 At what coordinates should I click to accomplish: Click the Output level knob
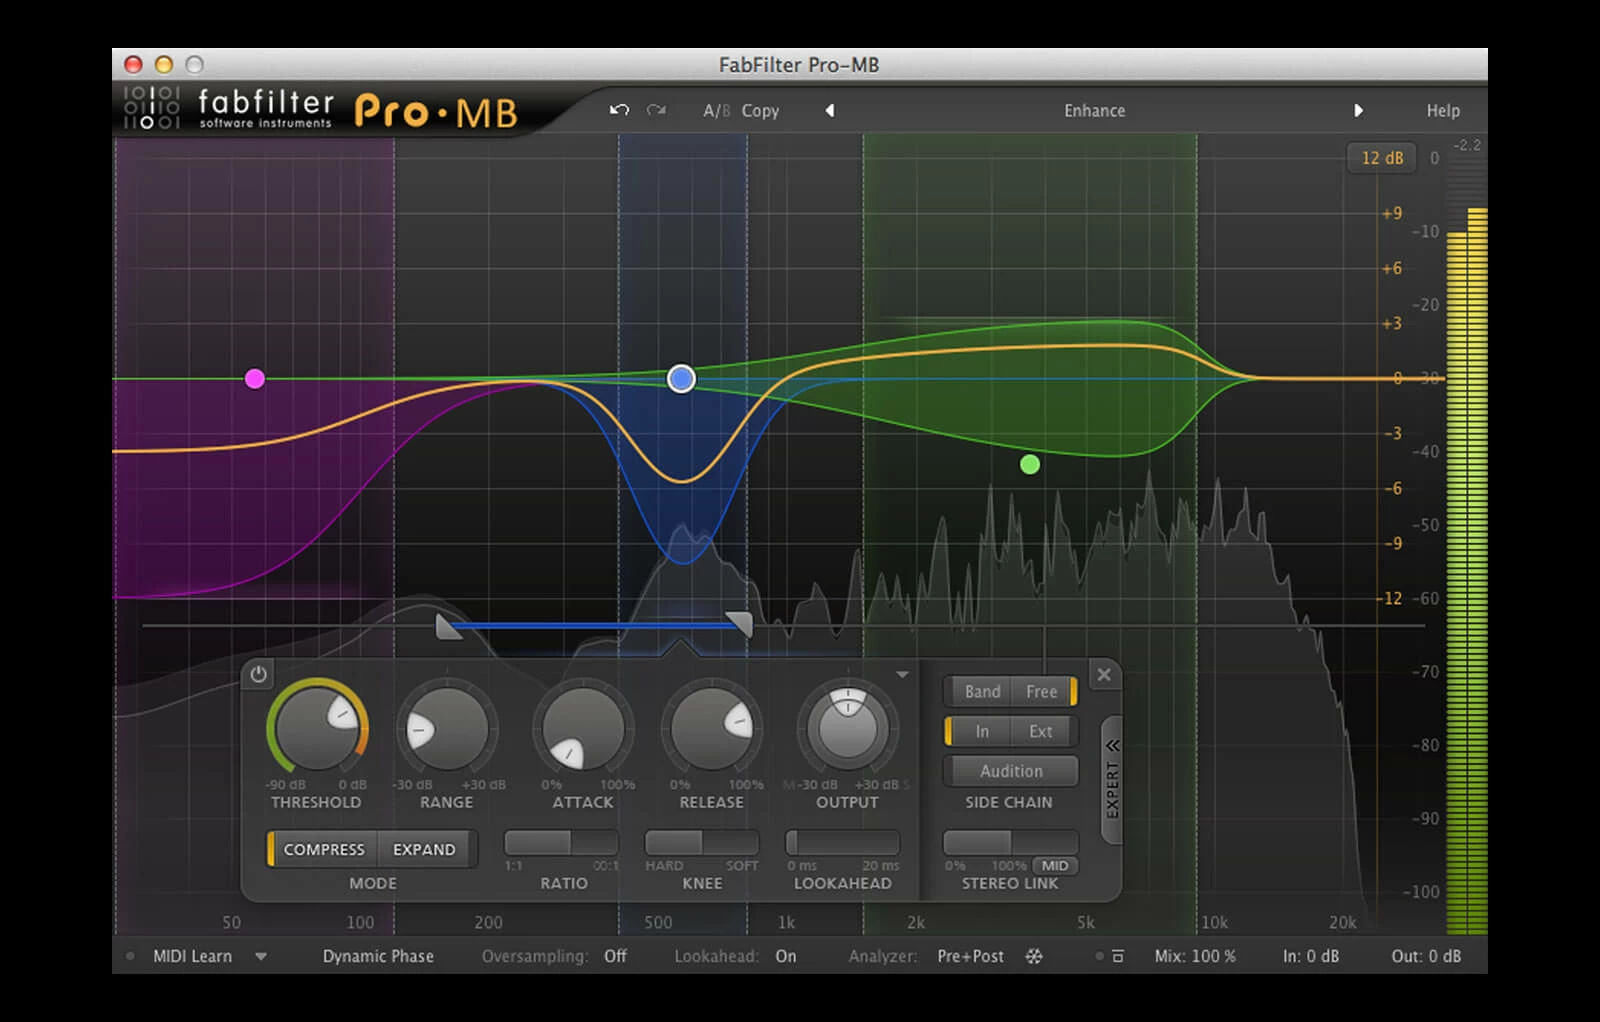[x=848, y=727]
